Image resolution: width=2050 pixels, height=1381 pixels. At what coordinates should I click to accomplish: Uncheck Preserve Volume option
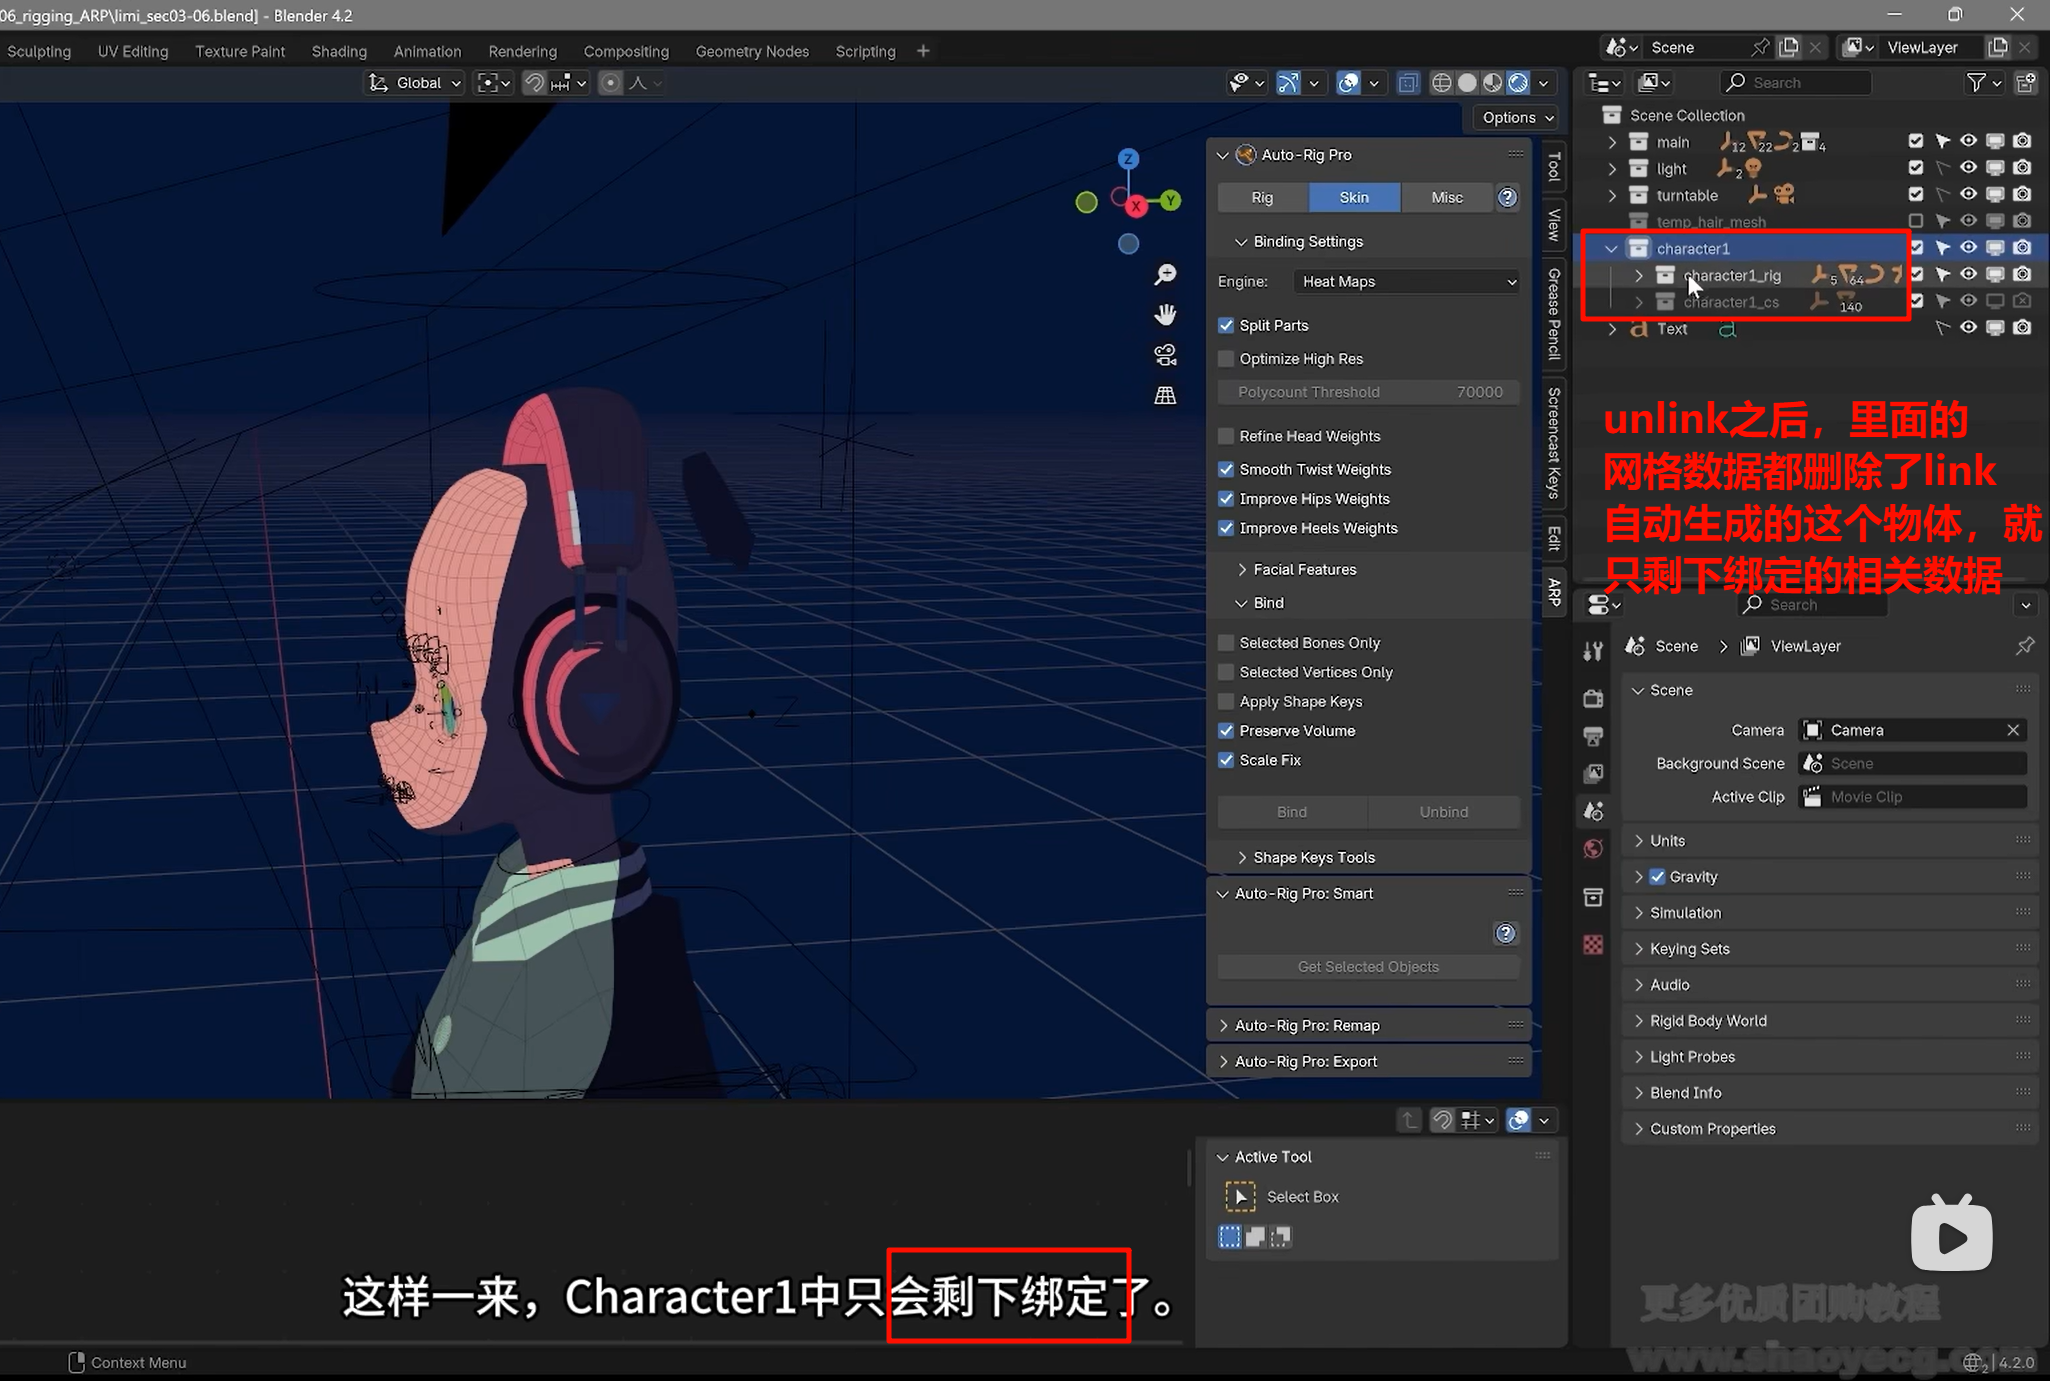[1226, 731]
